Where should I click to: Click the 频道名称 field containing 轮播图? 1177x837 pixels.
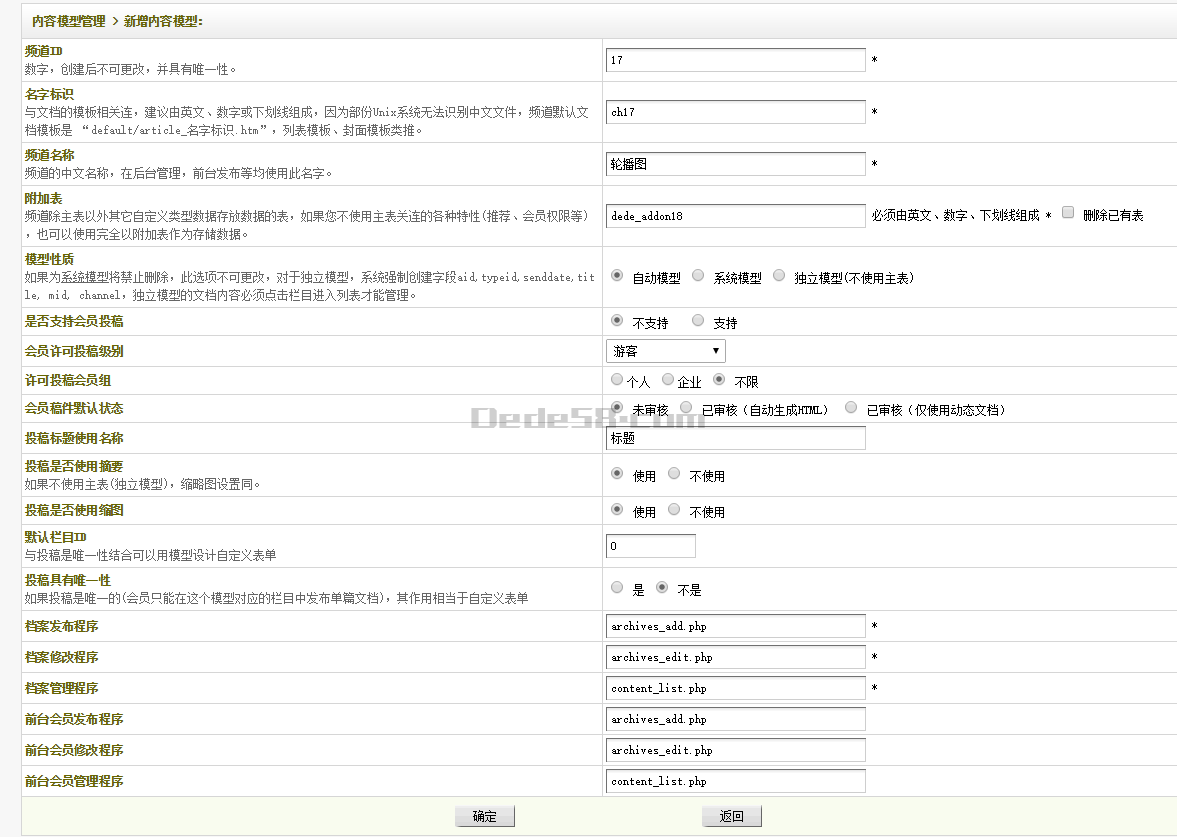(735, 164)
